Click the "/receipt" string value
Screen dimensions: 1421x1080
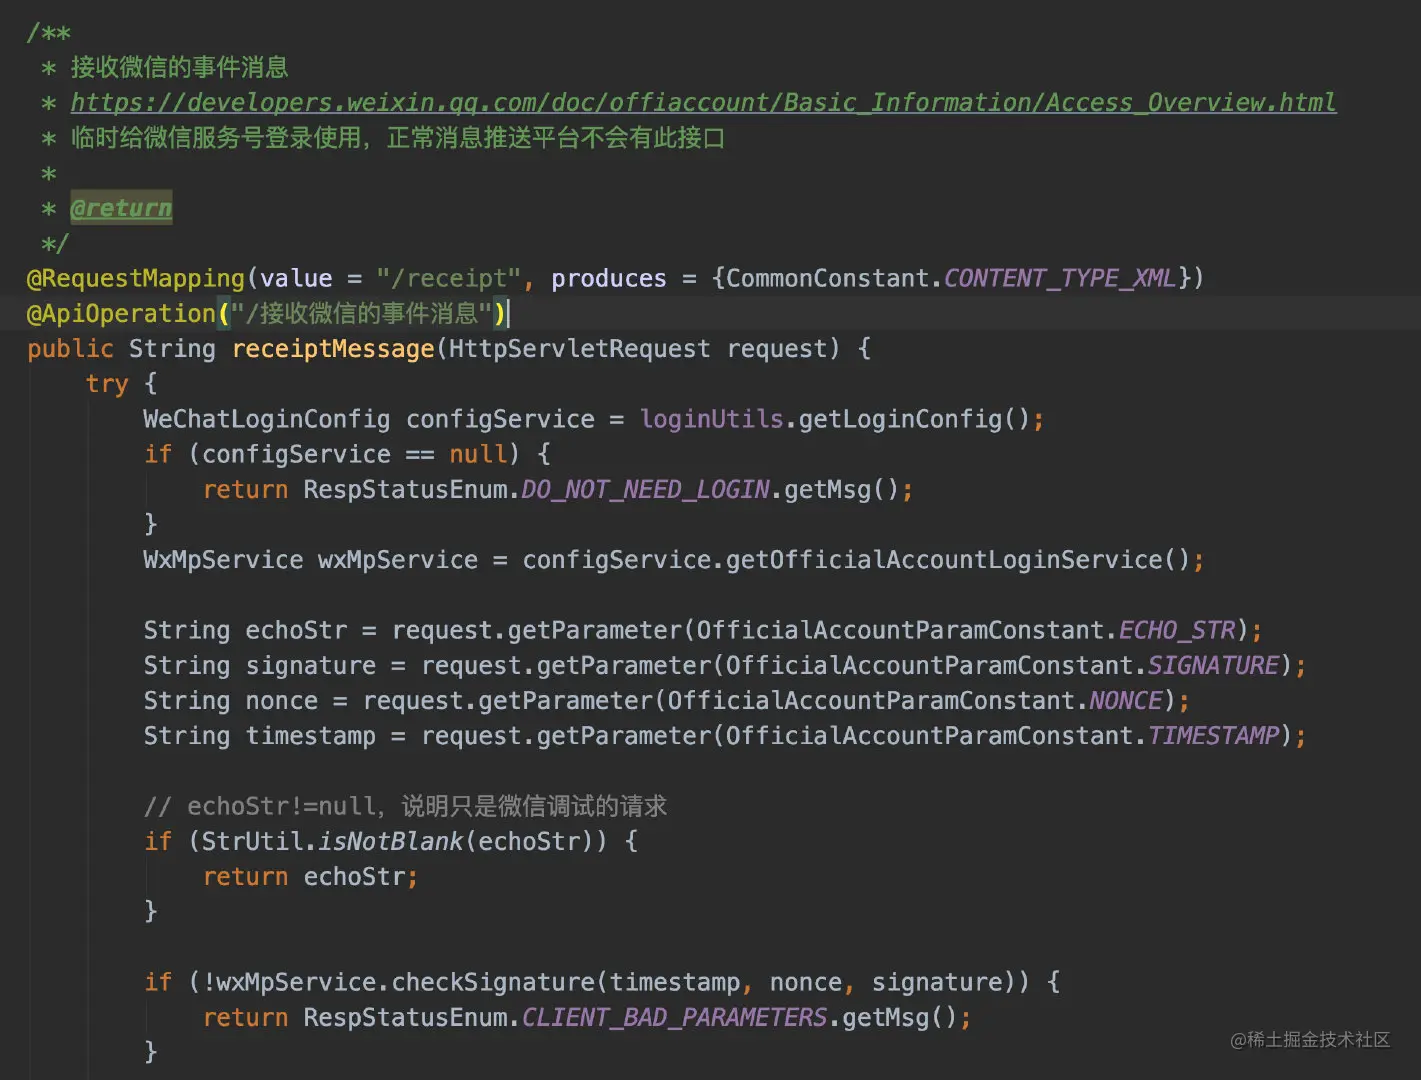pyautogui.click(x=449, y=278)
